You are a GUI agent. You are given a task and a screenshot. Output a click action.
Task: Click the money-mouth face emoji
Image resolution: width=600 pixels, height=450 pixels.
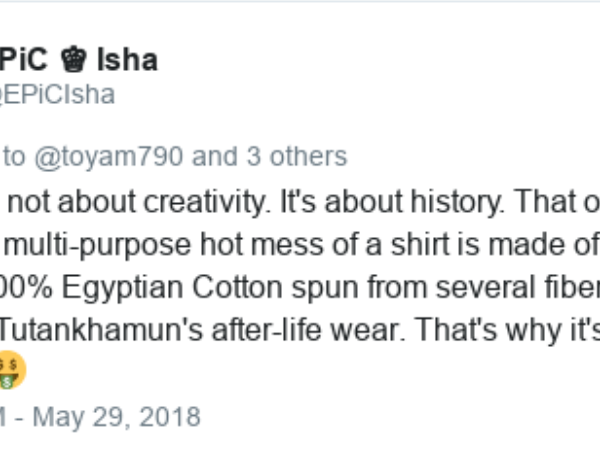[x=10, y=370]
